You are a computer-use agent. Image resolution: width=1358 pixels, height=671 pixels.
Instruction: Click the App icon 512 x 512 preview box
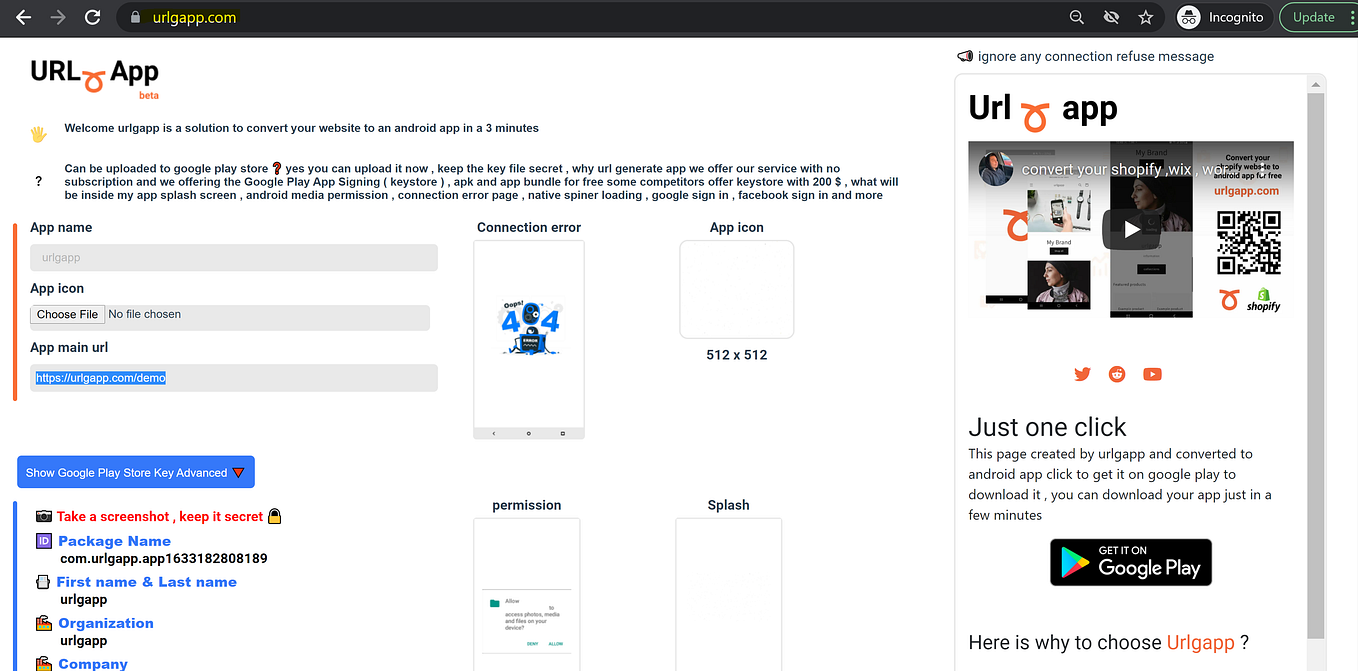737,289
